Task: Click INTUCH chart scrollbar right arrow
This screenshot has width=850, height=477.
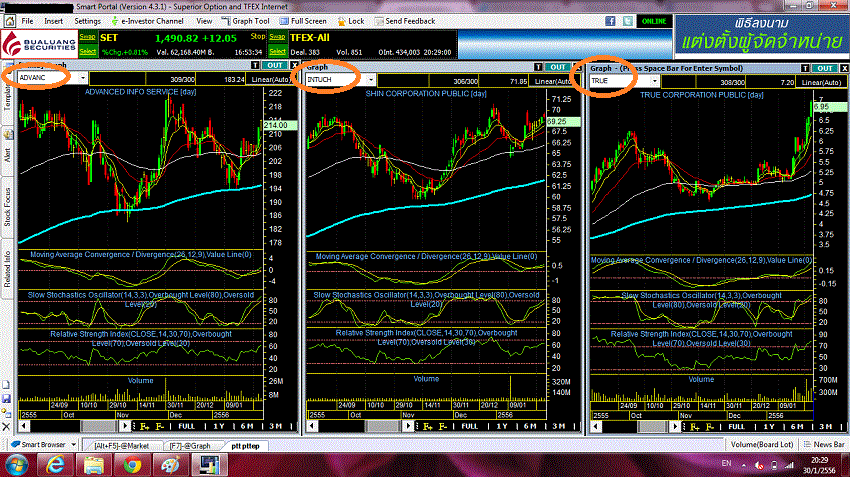Action: [x=409, y=426]
